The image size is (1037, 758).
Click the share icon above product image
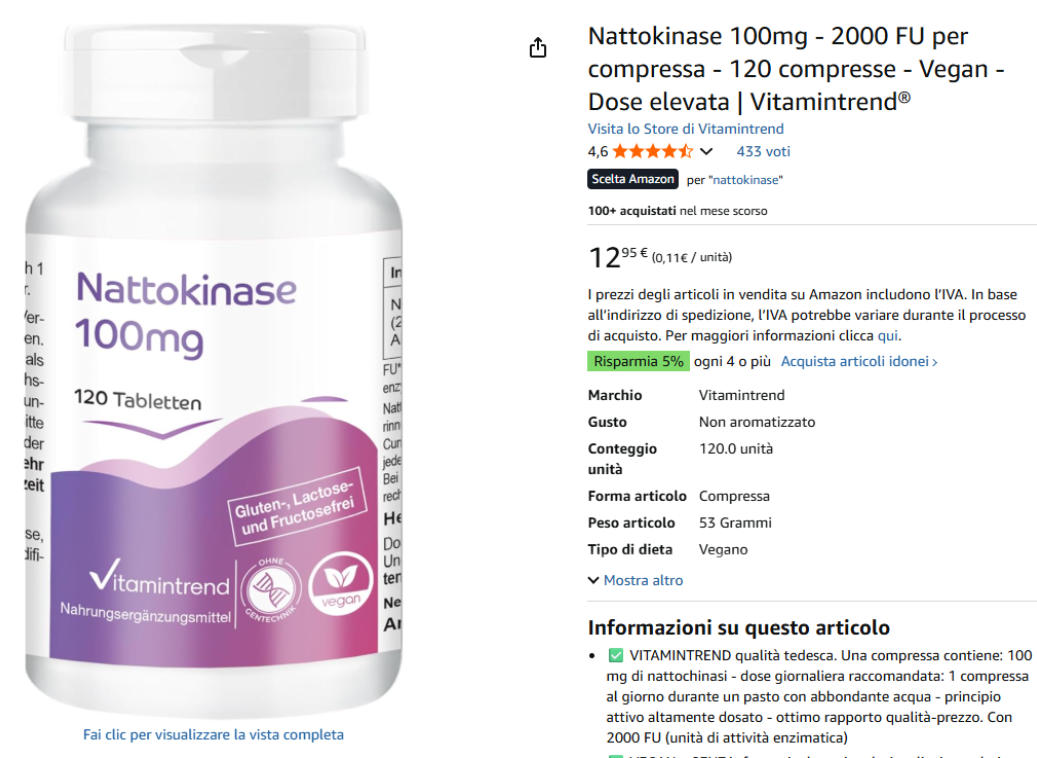[538, 48]
